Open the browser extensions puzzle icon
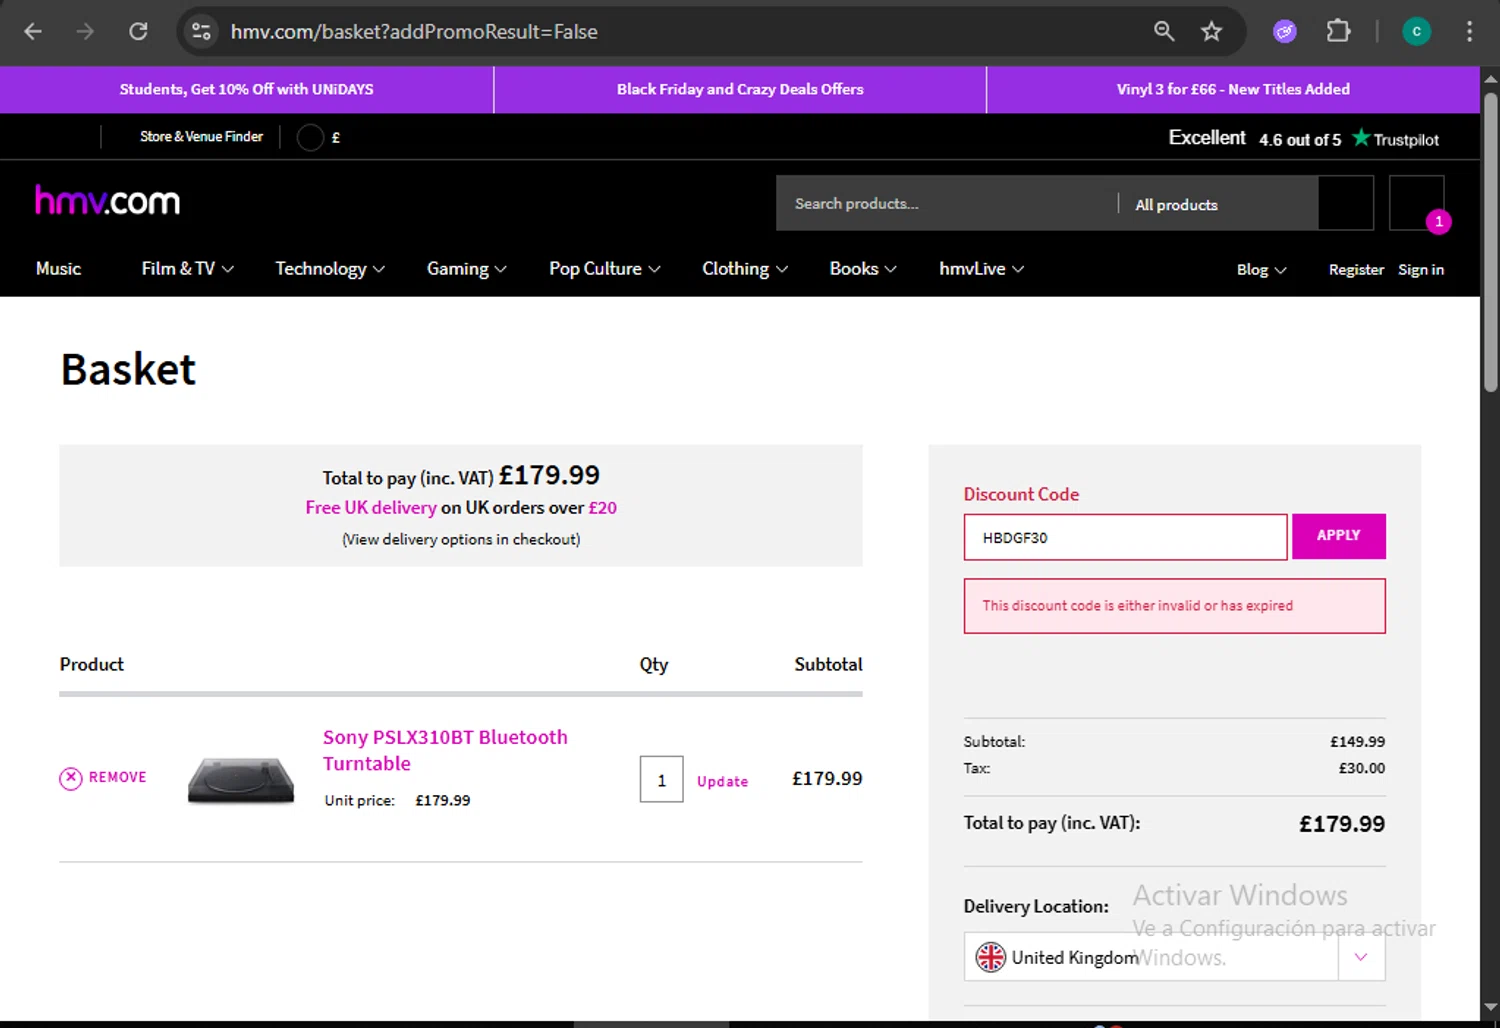Image resolution: width=1500 pixels, height=1028 pixels. [x=1338, y=31]
